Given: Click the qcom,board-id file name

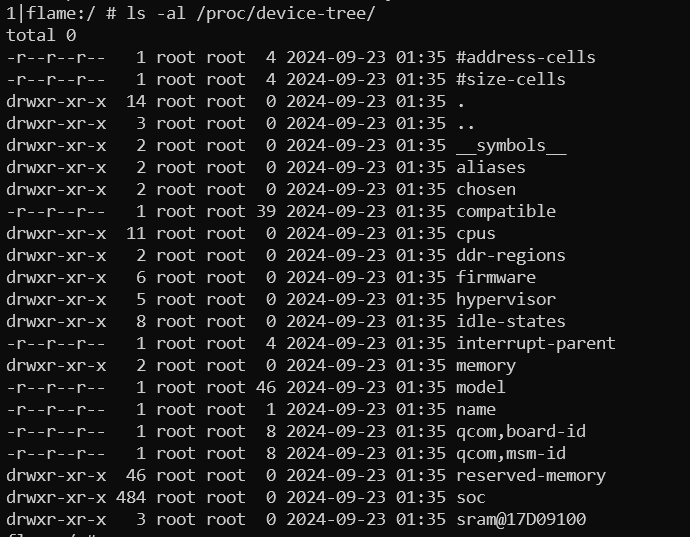Looking at the screenshot, I should click(520, 431).
